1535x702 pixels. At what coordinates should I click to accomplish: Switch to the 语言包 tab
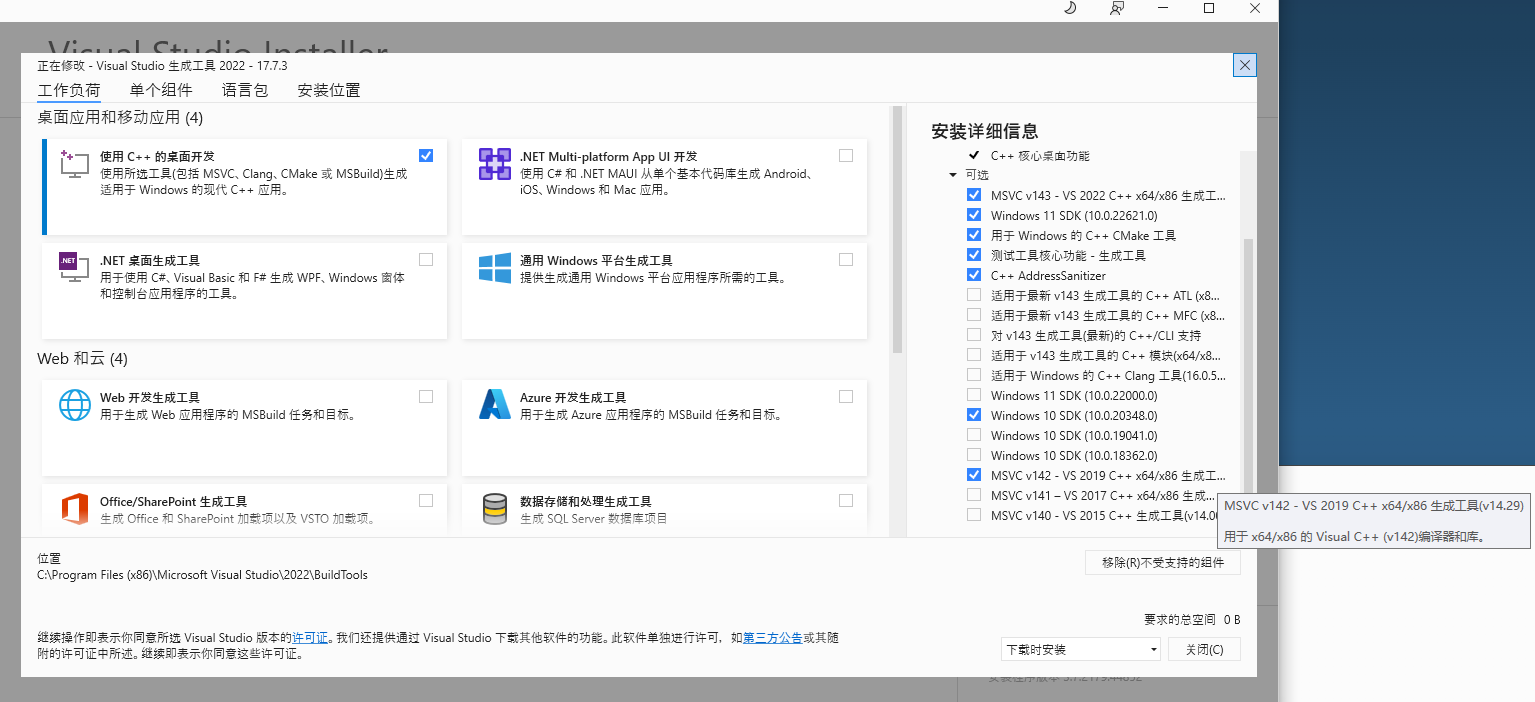(245, 90)
